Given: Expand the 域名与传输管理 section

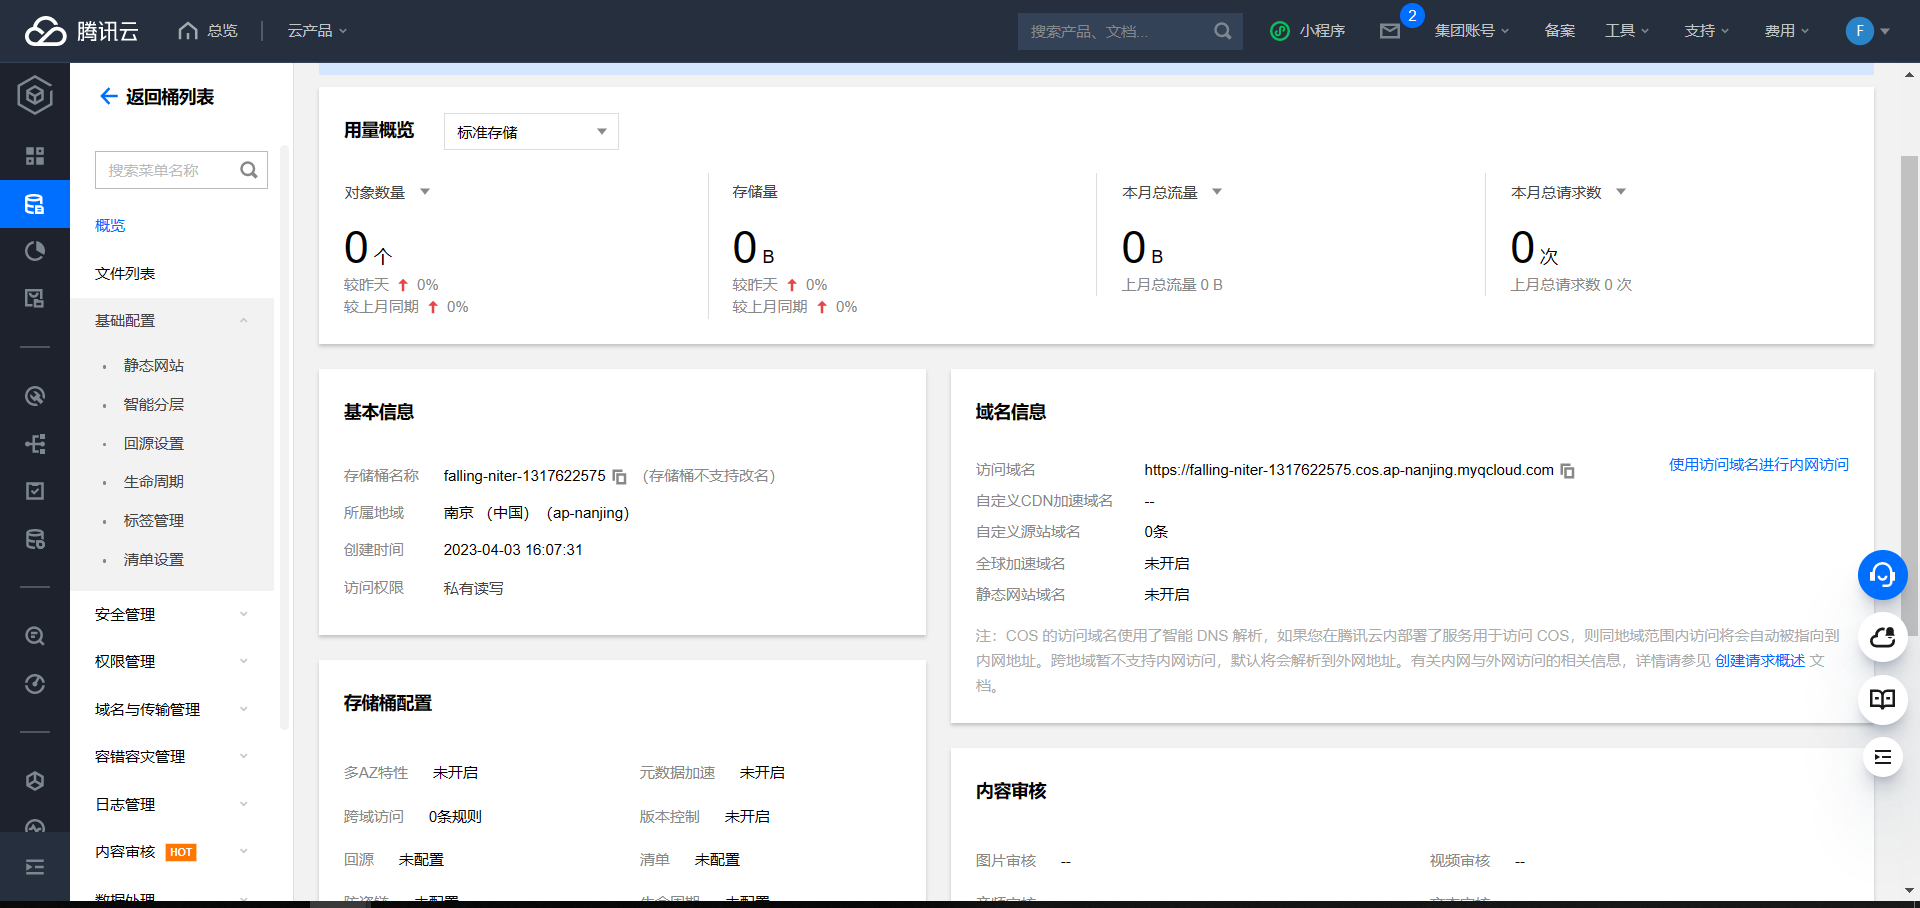Looking at the screenshot, I should point(172,710).
